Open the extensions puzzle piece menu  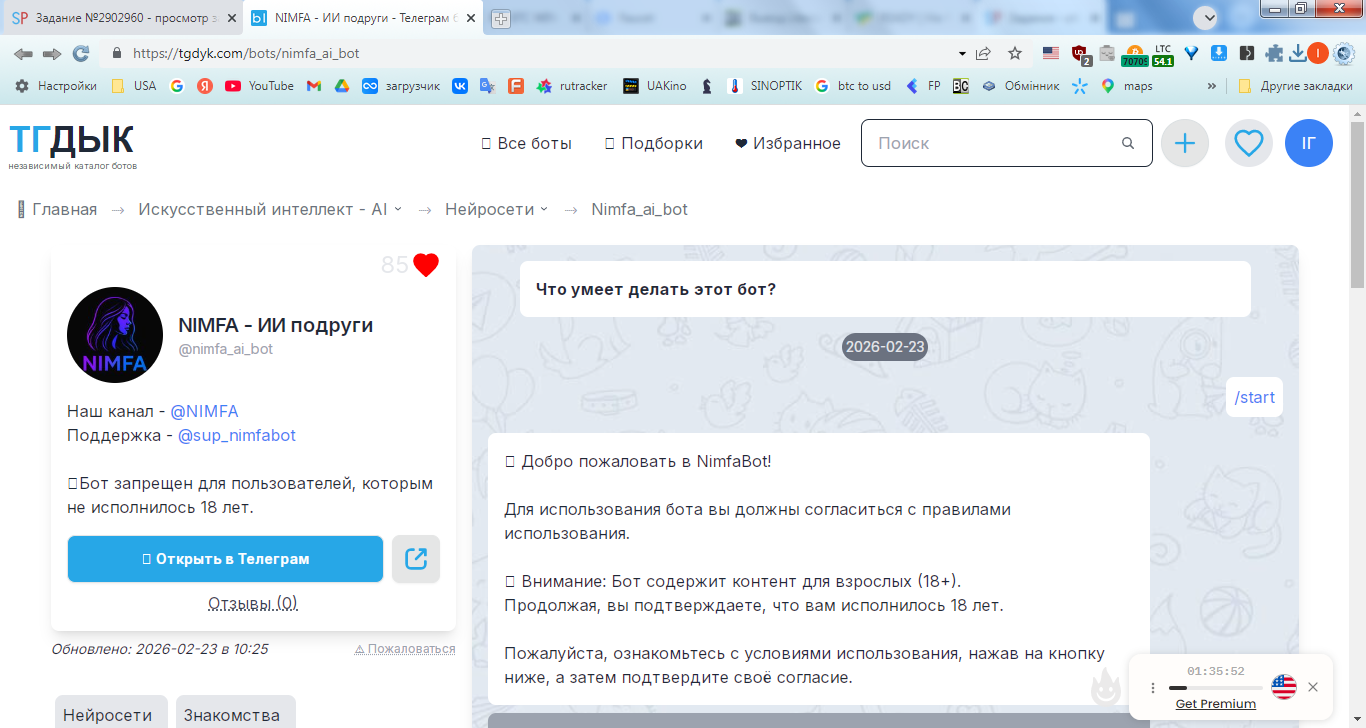[1274, 53]
